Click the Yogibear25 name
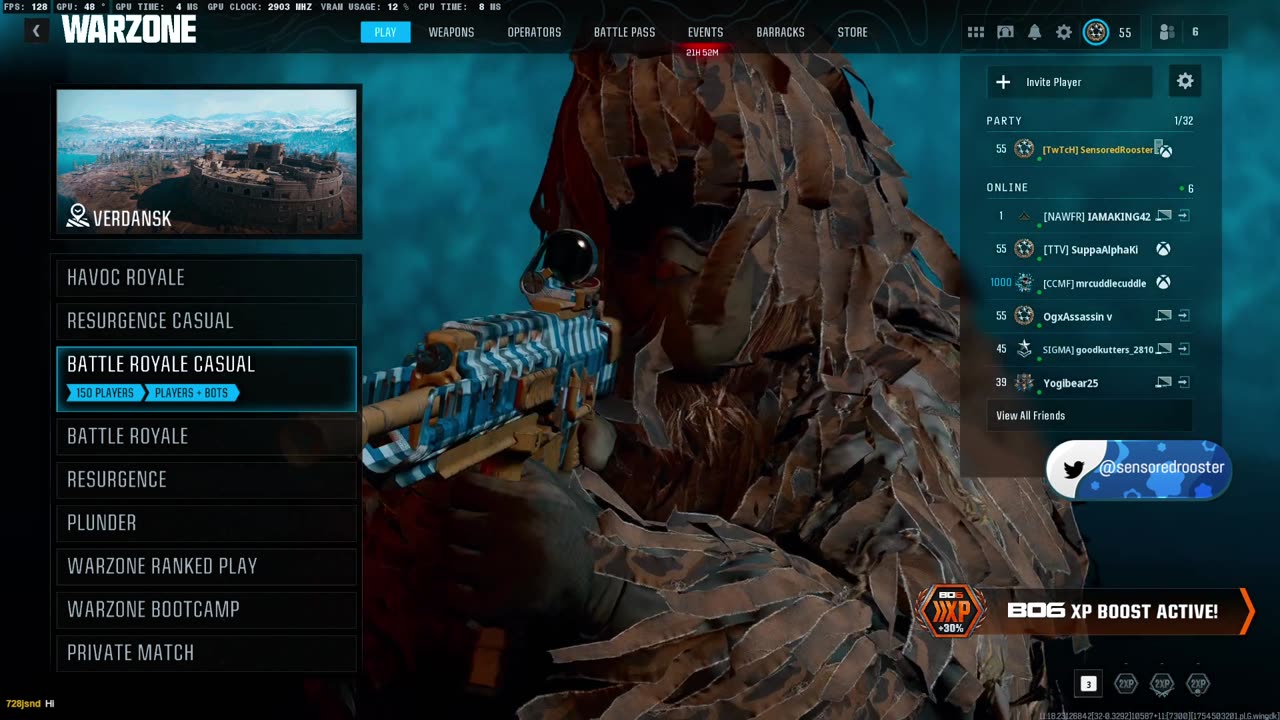The height and width of the screenshot is (720, 1280). pos(1070,382)
